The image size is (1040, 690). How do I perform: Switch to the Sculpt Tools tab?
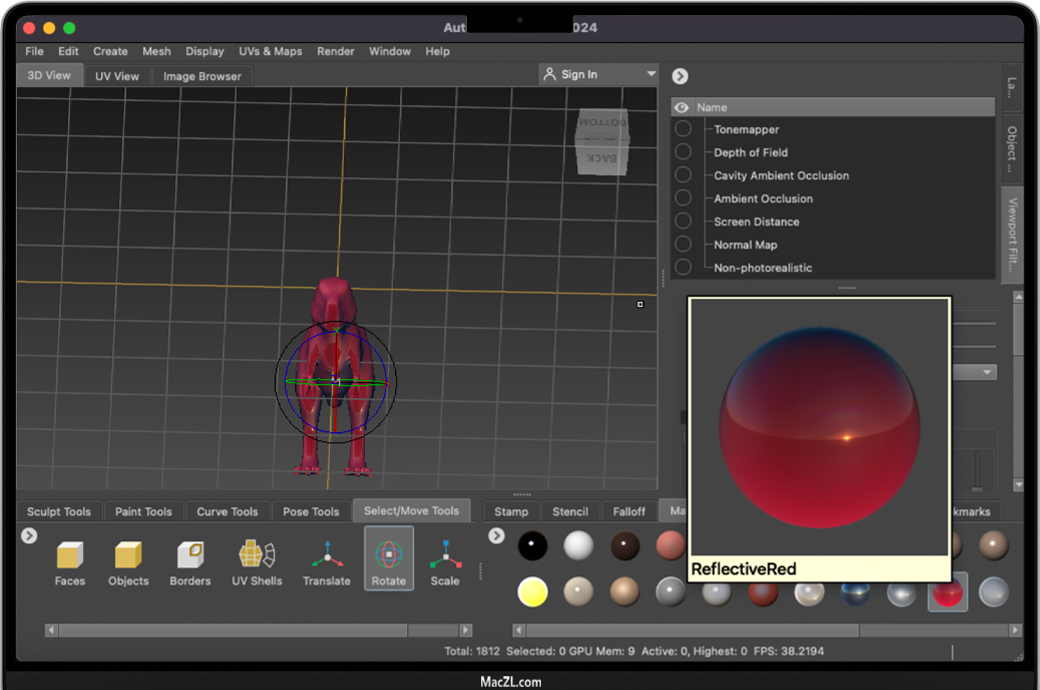[x=59, y=511]
